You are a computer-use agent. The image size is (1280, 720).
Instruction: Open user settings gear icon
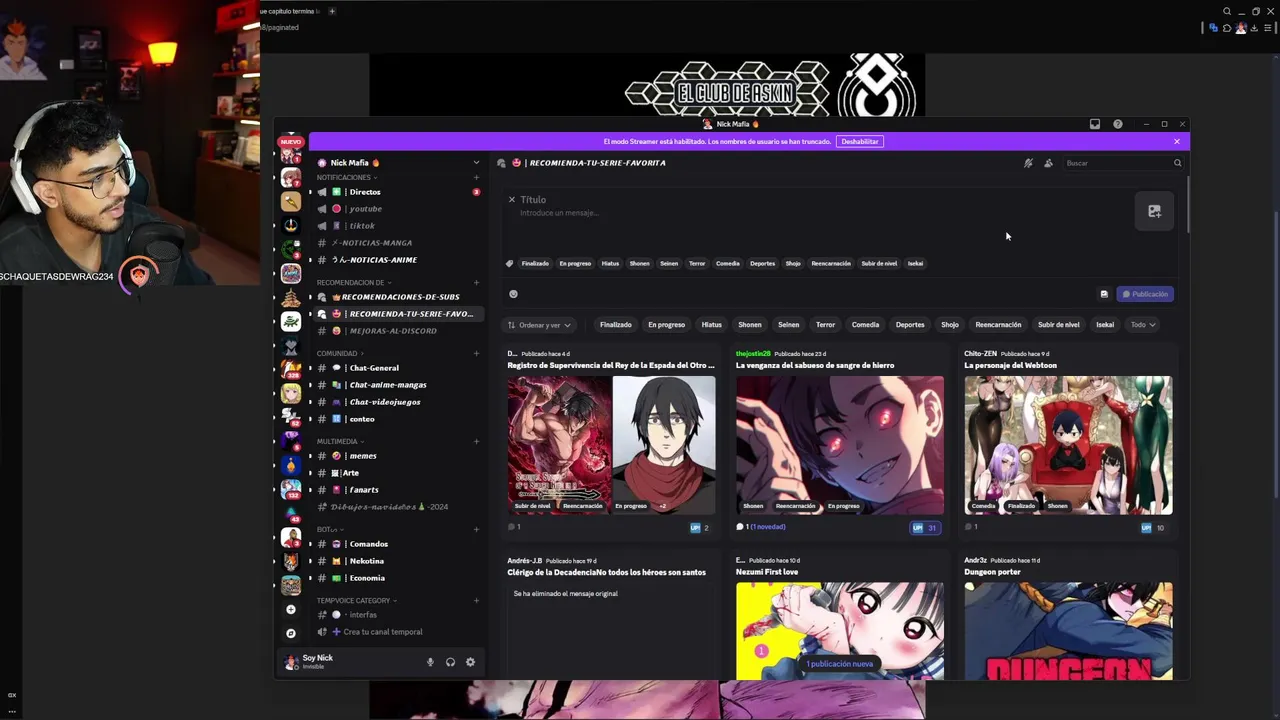click(470, 662)
